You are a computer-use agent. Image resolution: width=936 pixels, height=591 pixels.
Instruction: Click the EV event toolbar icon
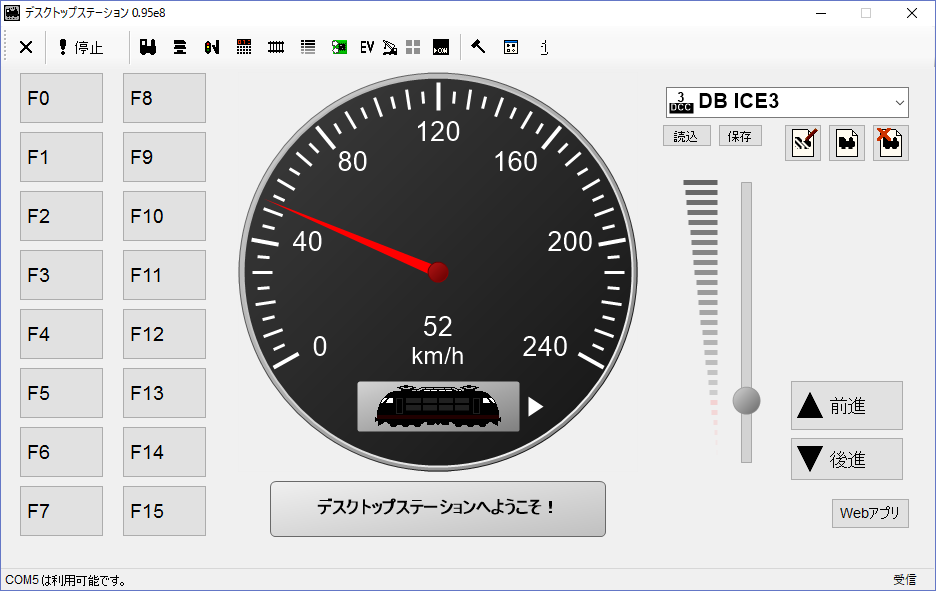(367, 47)
